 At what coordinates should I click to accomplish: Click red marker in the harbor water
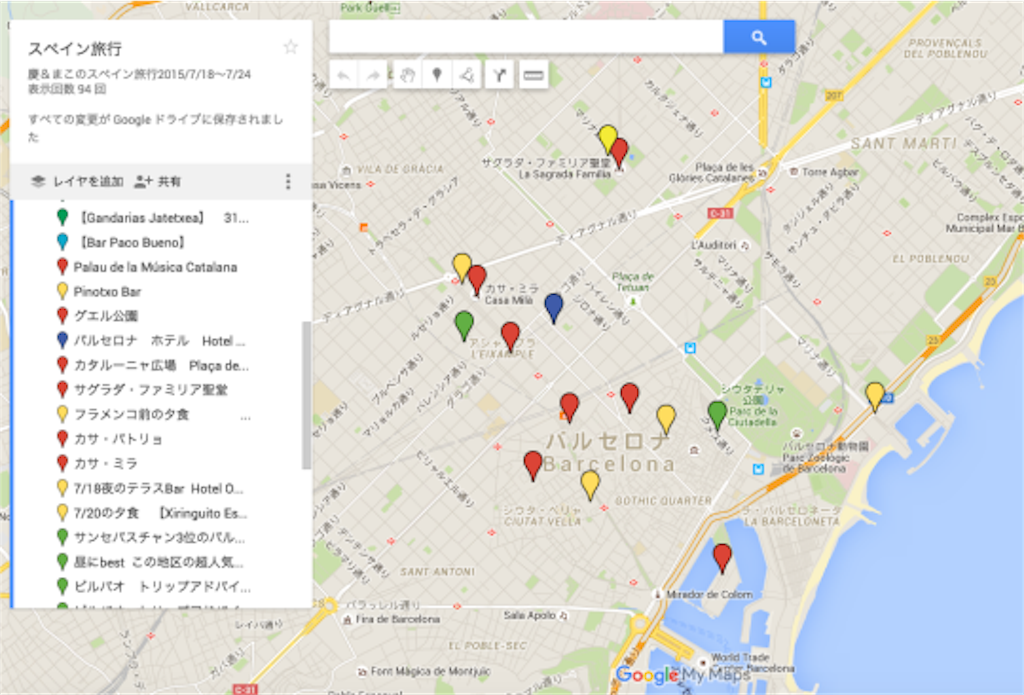click(722, 557)
